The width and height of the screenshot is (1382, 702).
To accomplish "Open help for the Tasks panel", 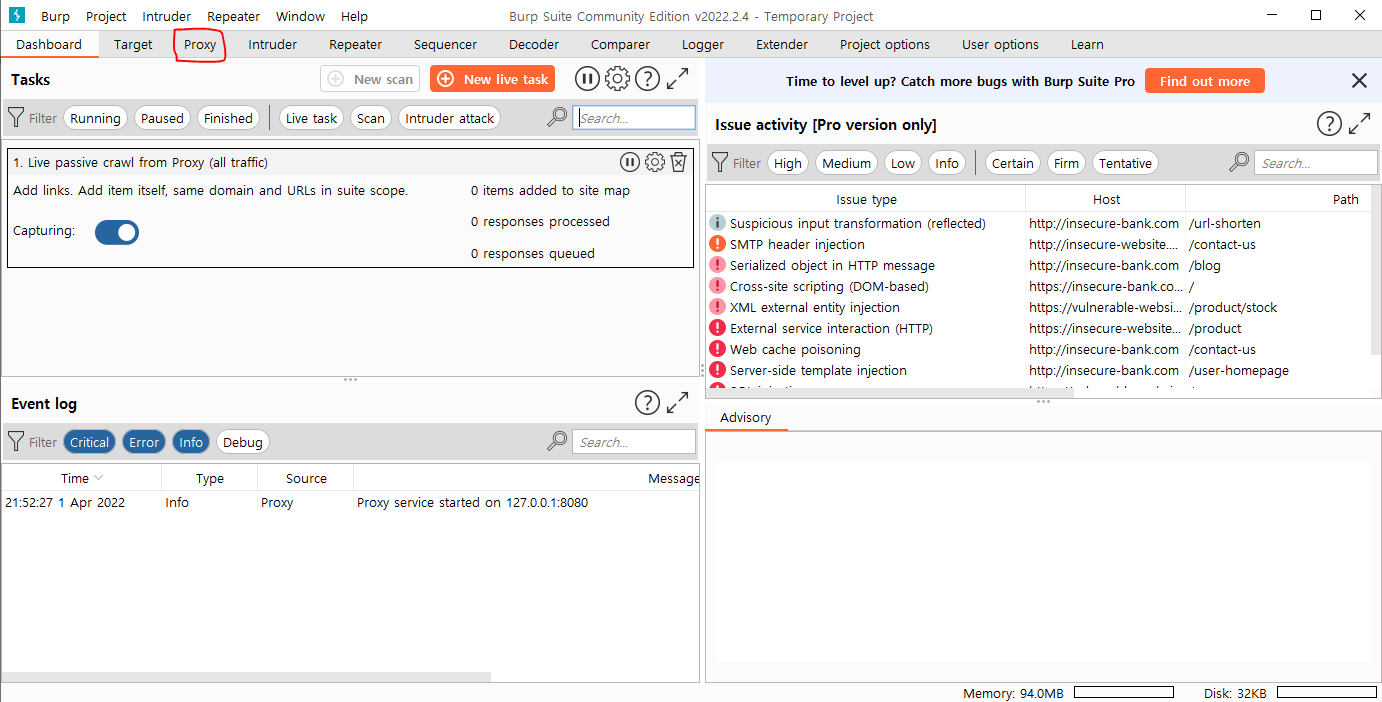I will coord(647,79).
